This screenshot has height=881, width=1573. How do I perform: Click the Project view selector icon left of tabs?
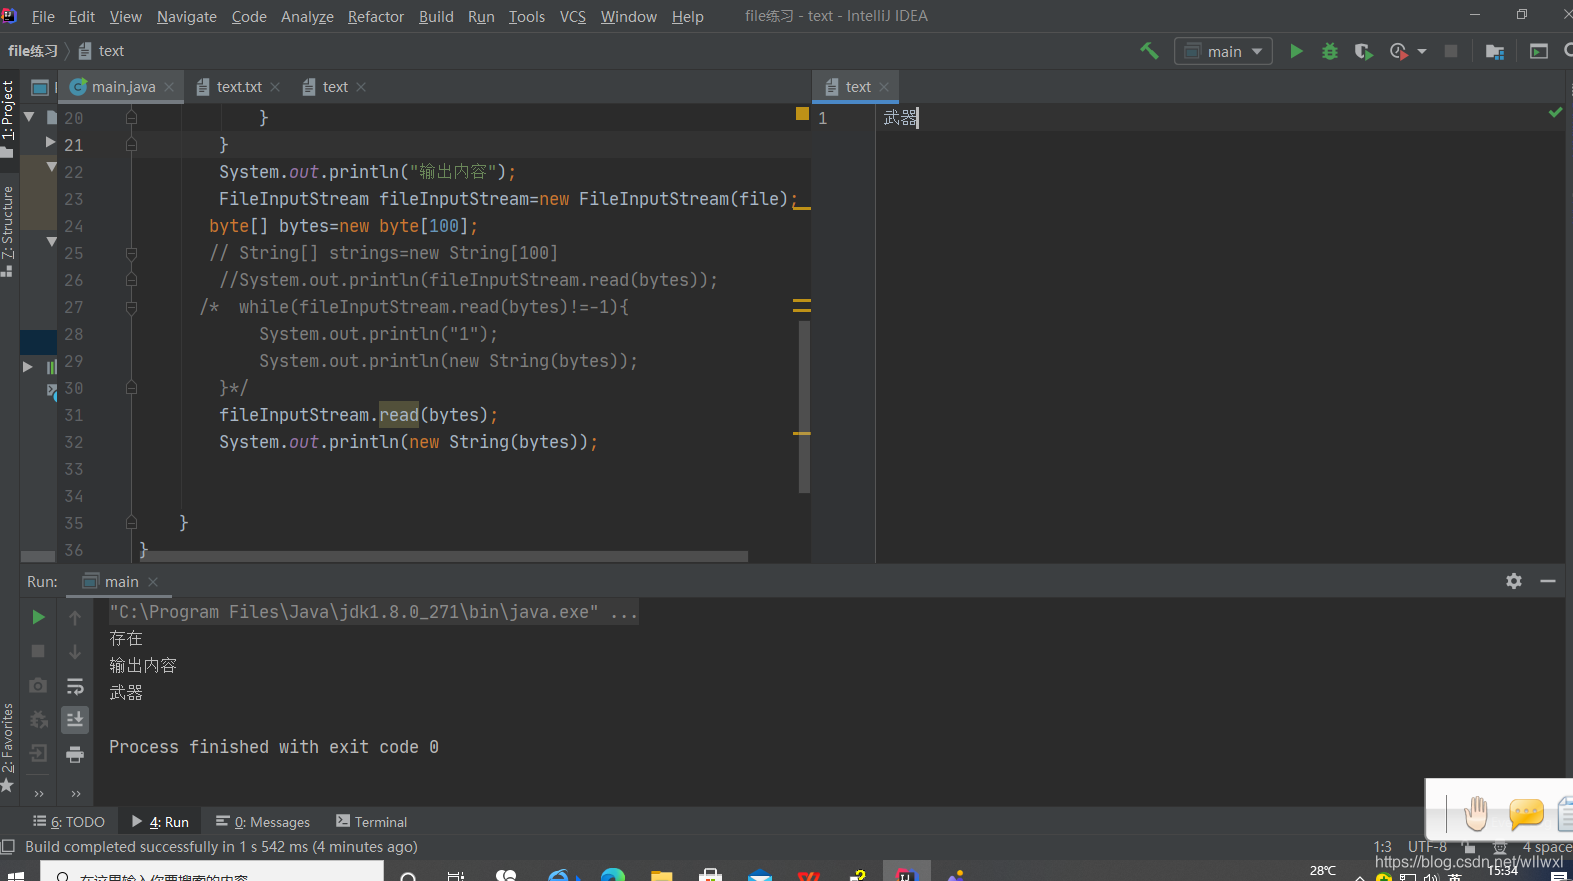coord(40,87)
